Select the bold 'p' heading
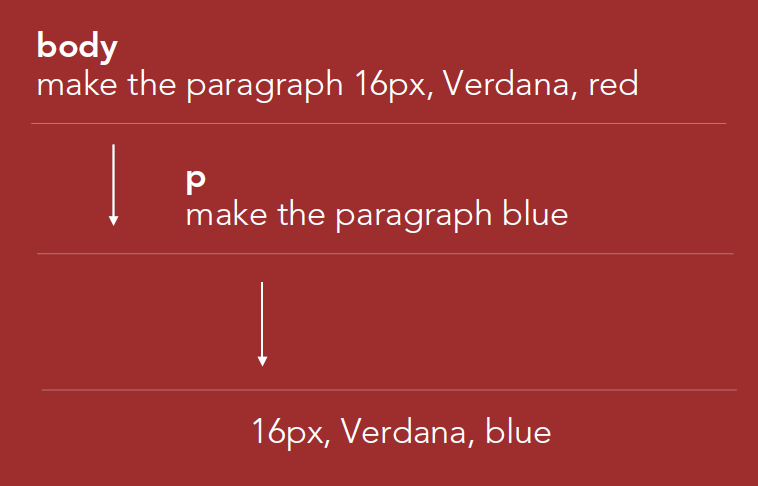This screenshot has width=758, height=486. pos(196,181)
